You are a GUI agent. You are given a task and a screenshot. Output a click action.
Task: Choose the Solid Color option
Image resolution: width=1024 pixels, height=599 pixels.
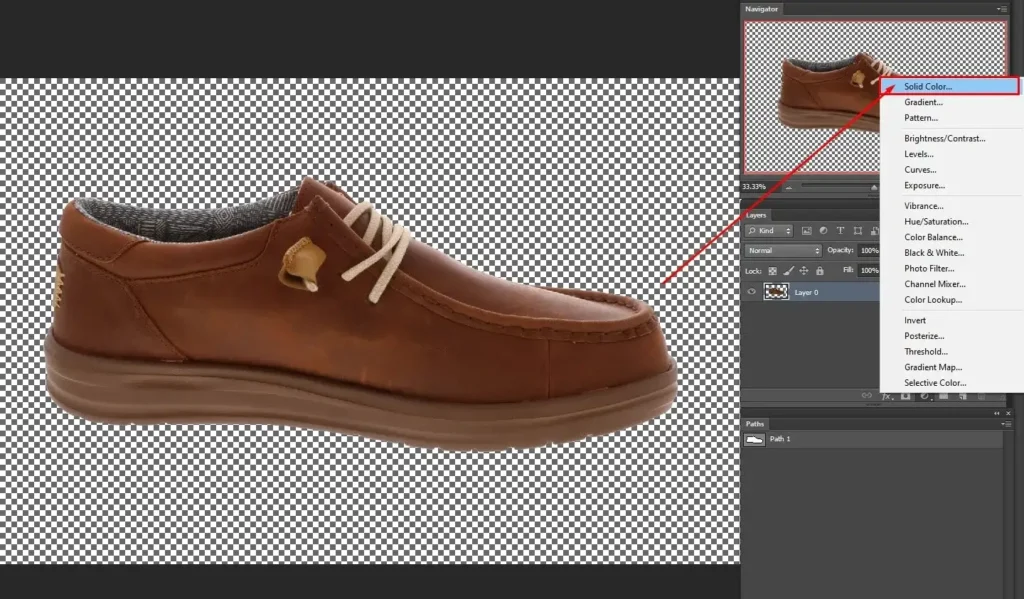pos(930,86)
